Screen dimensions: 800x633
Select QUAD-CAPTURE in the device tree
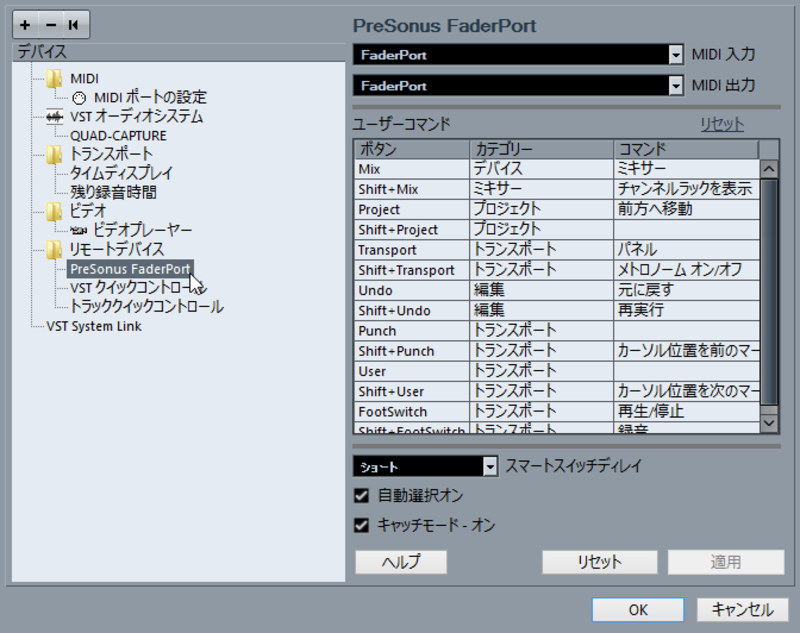click(x=118, y=136)
